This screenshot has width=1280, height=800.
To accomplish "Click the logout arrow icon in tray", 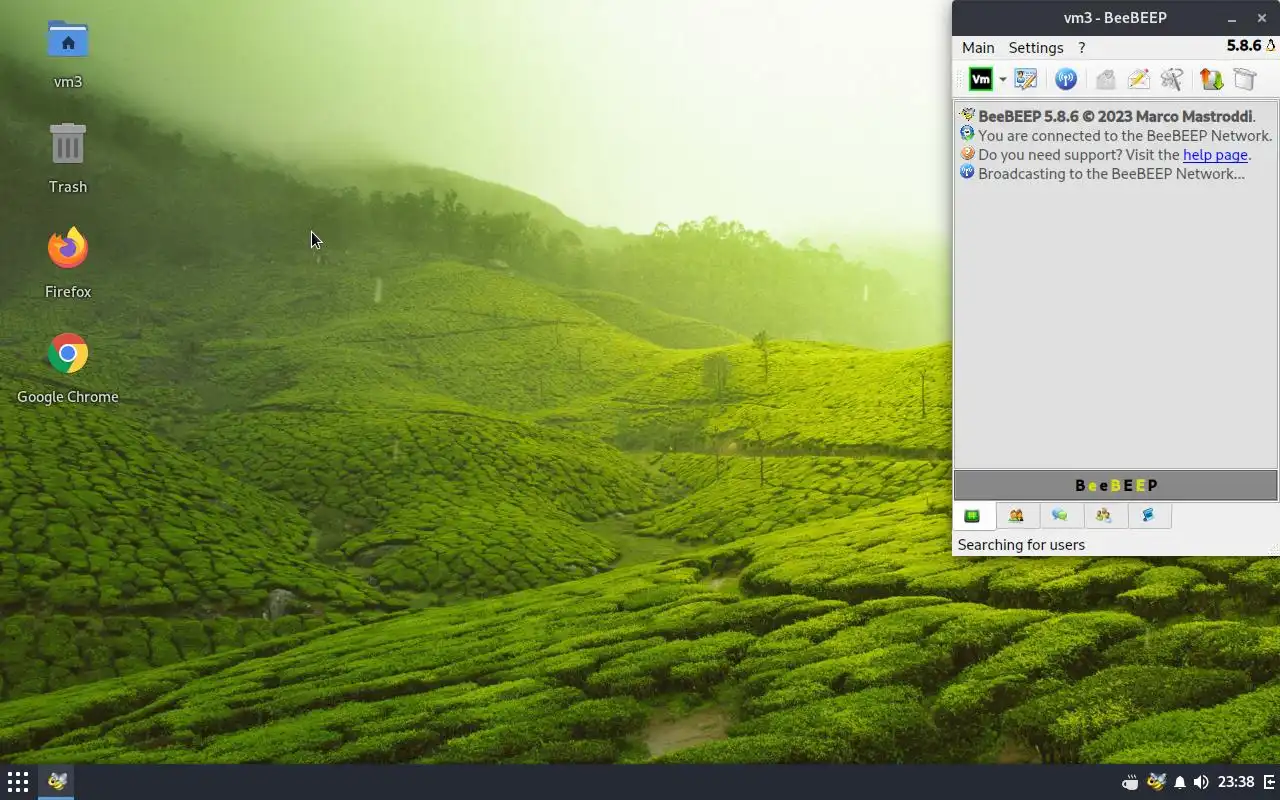I will 1270,782.
